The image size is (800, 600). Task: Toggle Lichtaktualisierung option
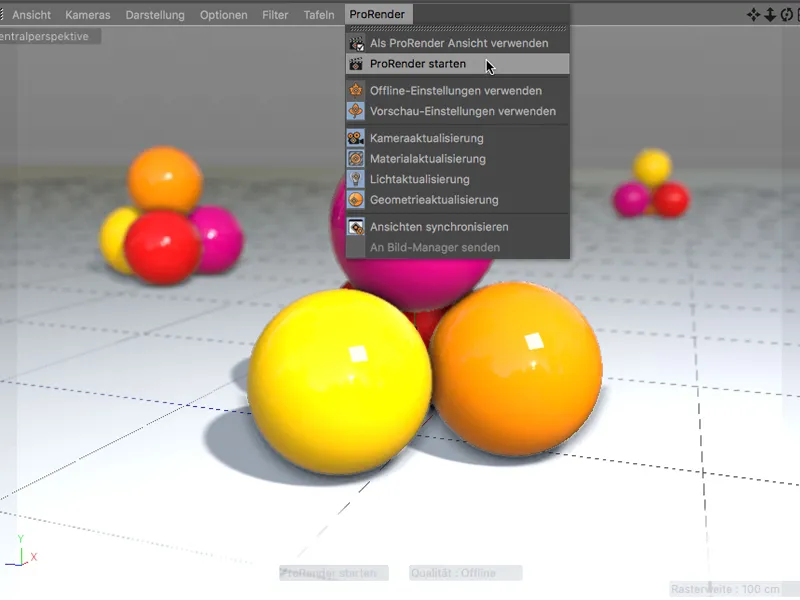click(x=458, y=179)
